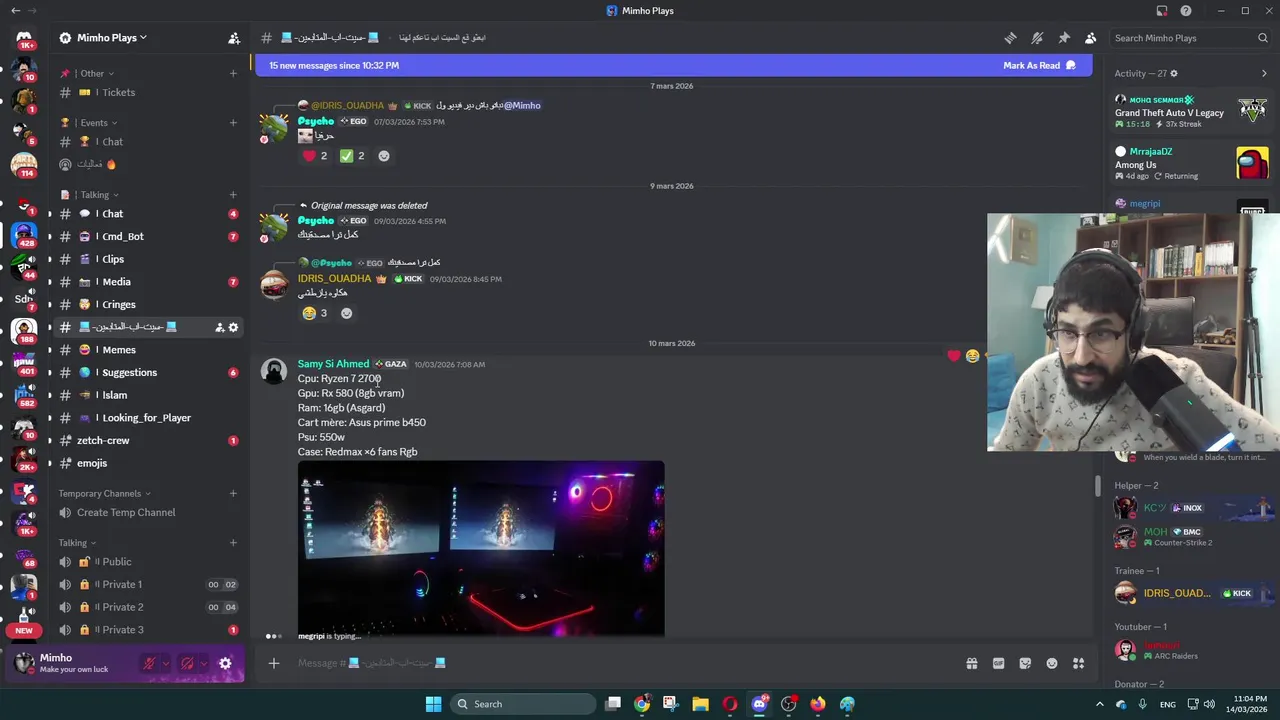Undeafen the headphones
The height and width of the screenshot is (720, 1280).
(x=187, y=663)
